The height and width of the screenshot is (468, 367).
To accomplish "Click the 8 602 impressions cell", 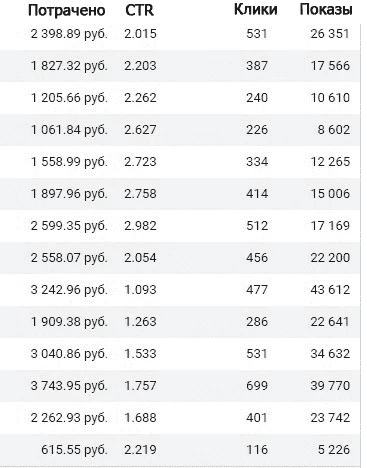I will coord(334,130).
